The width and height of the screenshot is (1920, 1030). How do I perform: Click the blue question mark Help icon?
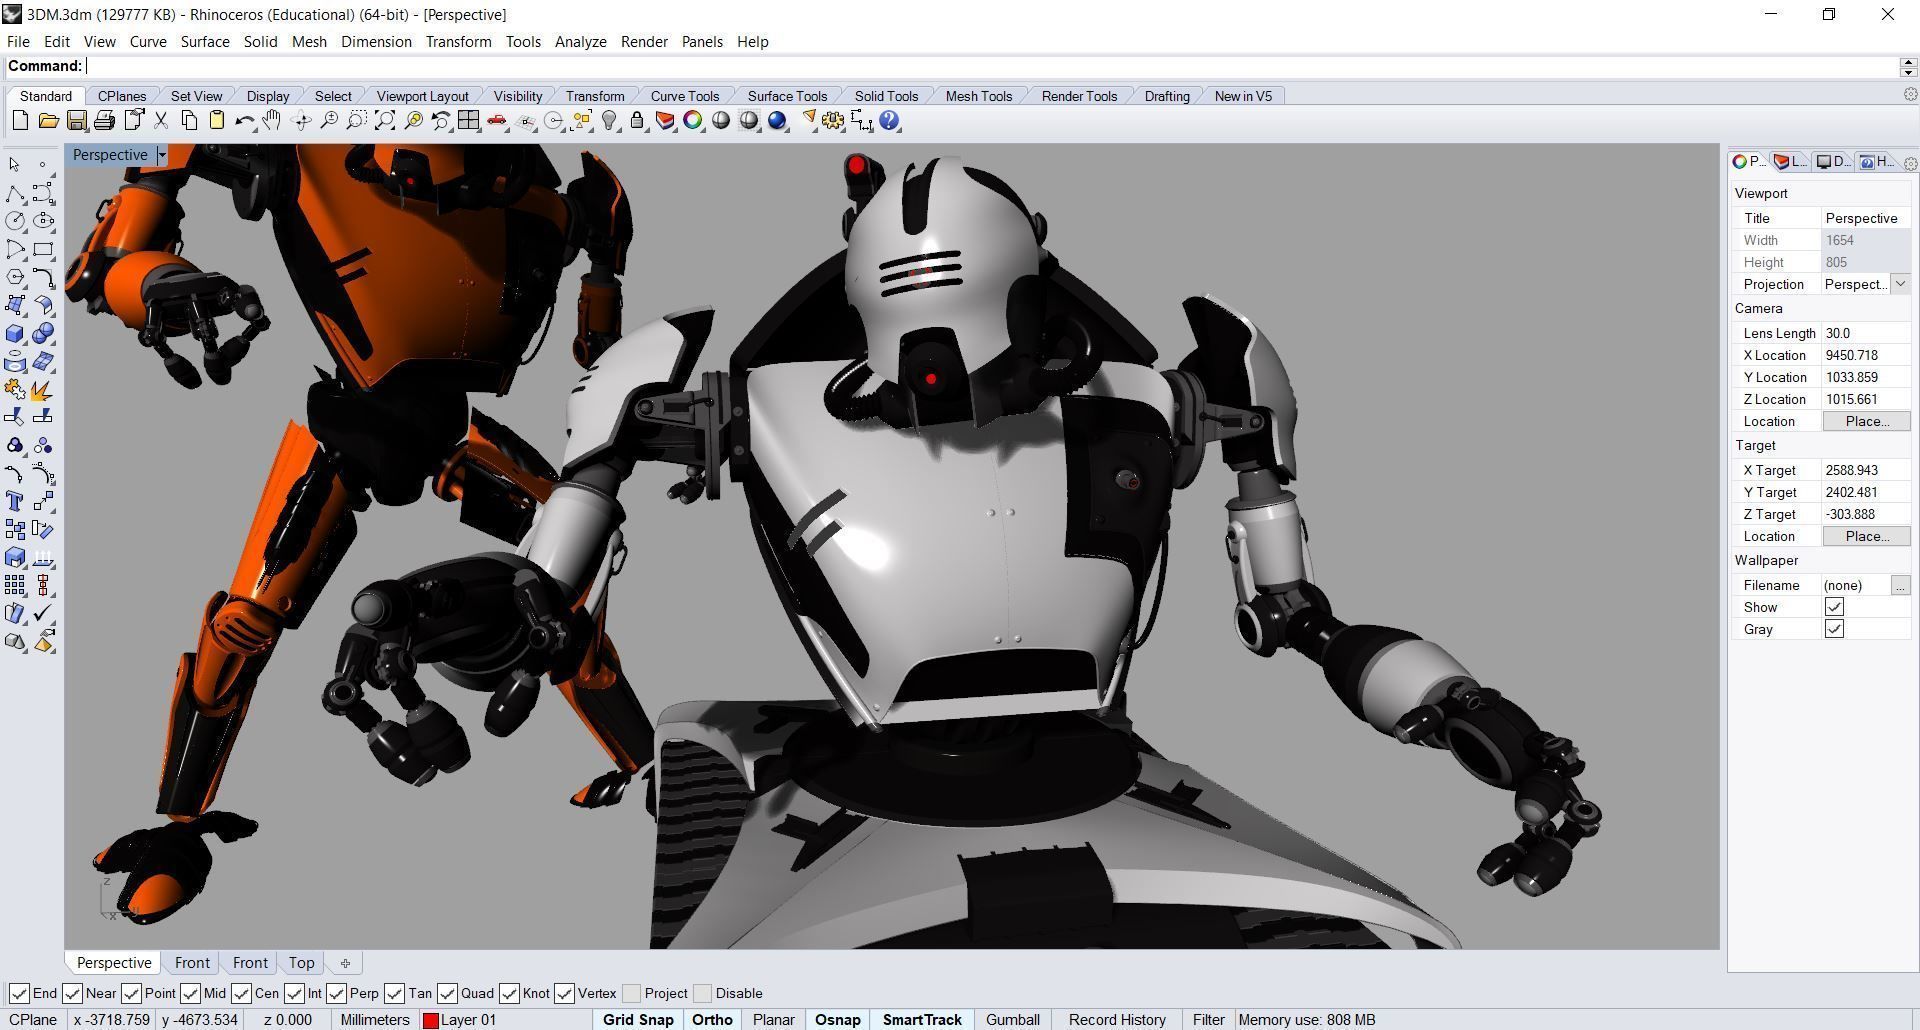coord(889,121)
